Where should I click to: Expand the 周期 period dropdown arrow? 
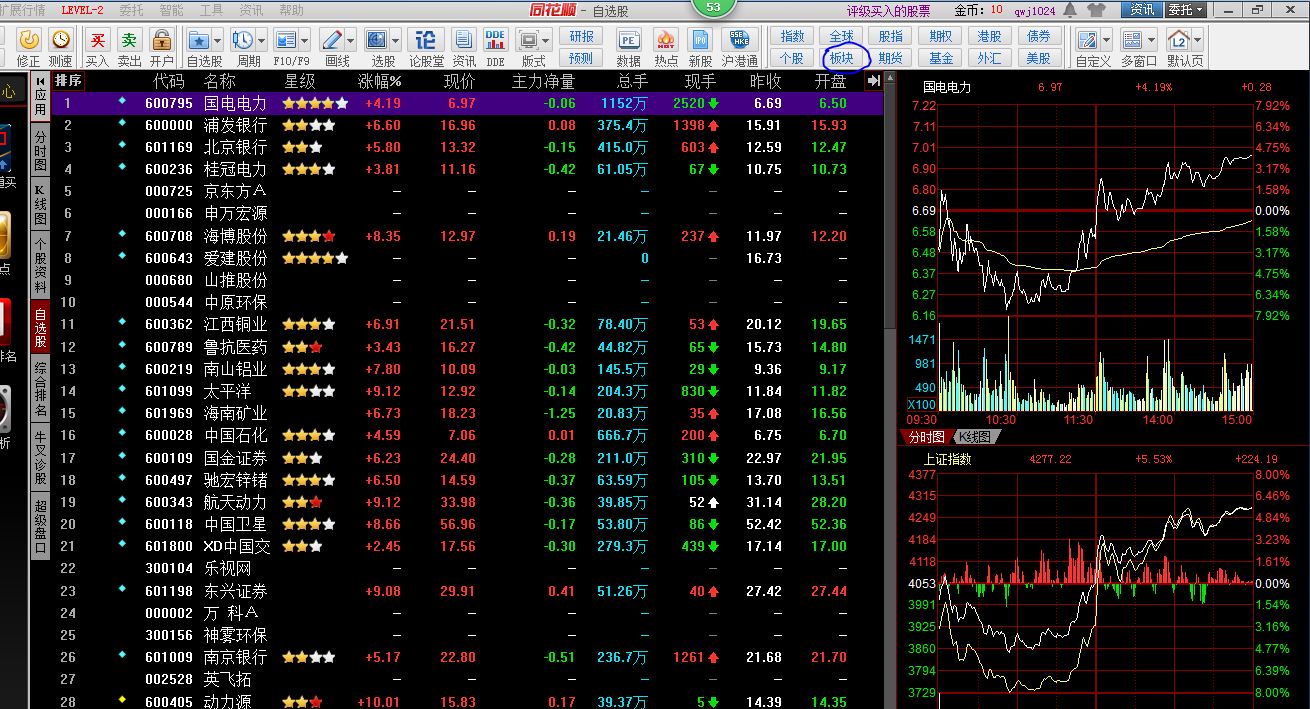click(x=261, y=40)
